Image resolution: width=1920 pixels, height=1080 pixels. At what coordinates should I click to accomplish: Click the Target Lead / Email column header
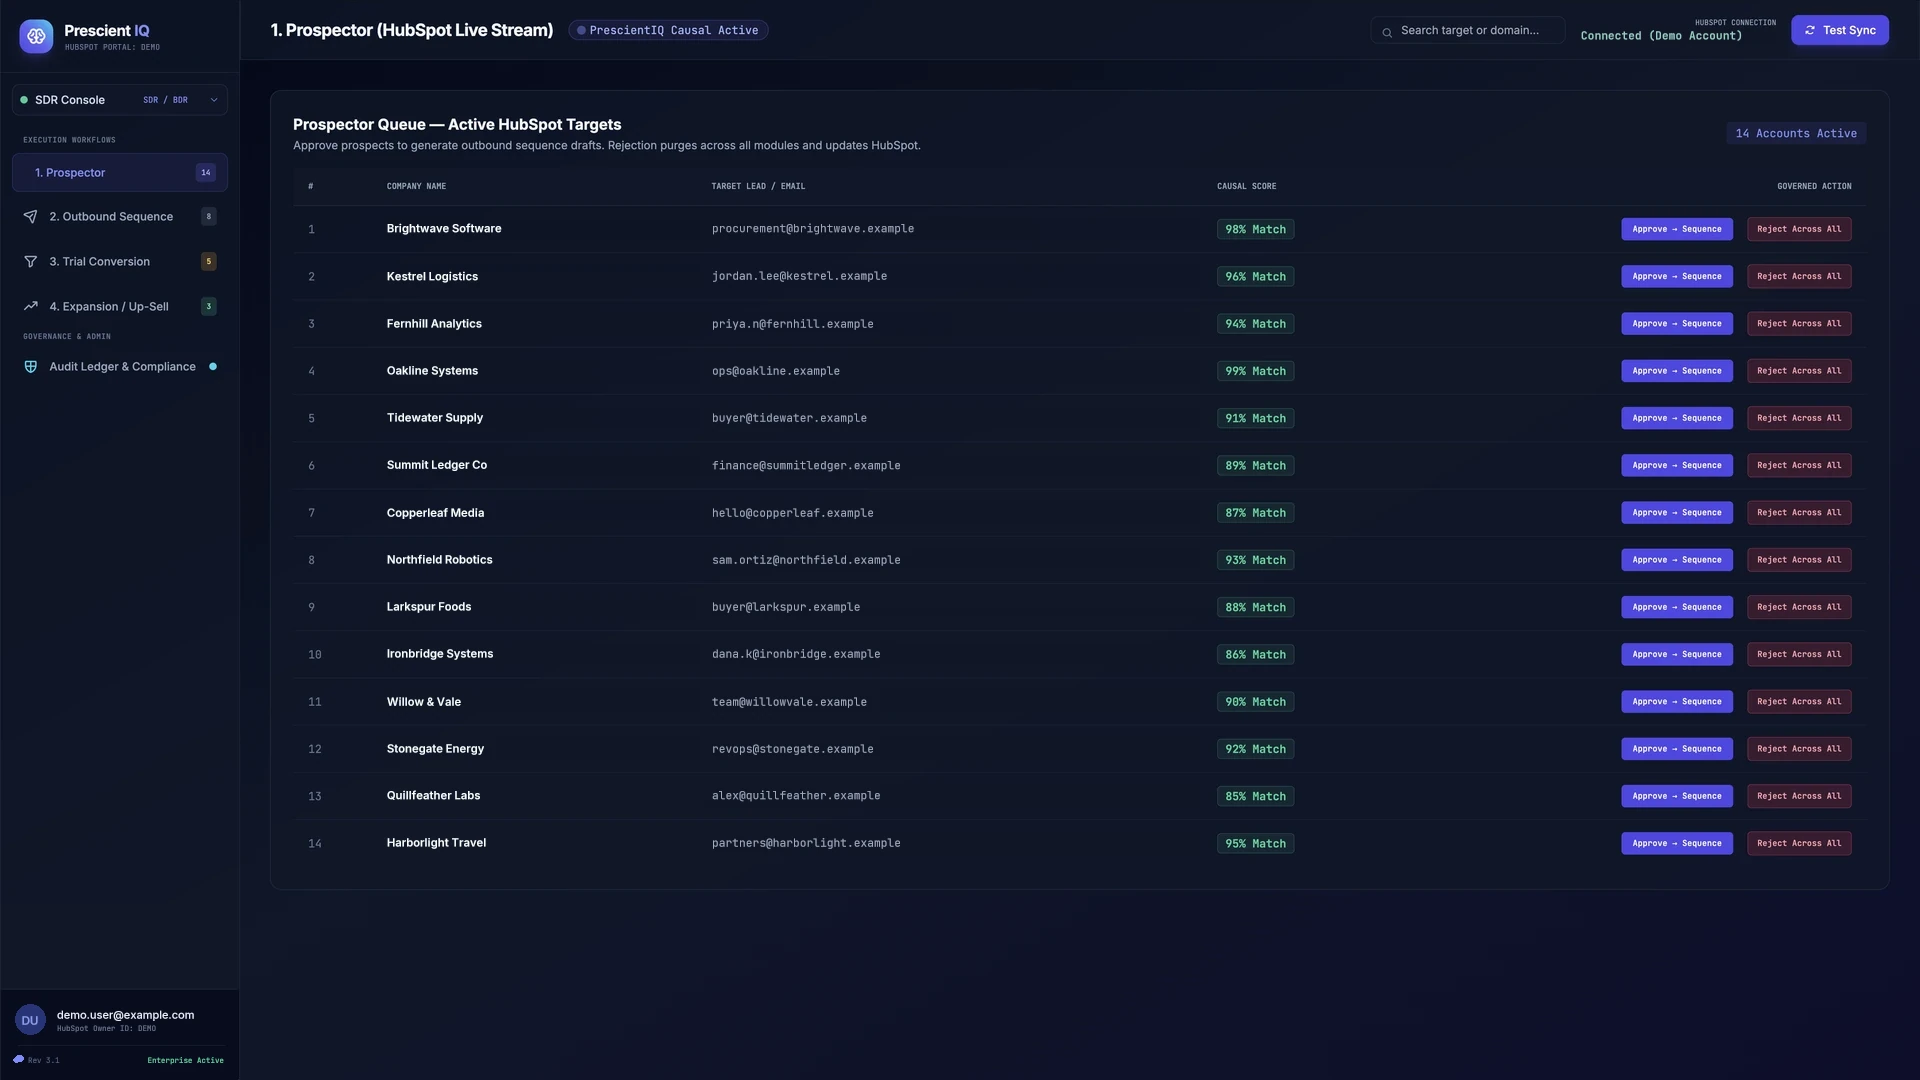[758, 186]
